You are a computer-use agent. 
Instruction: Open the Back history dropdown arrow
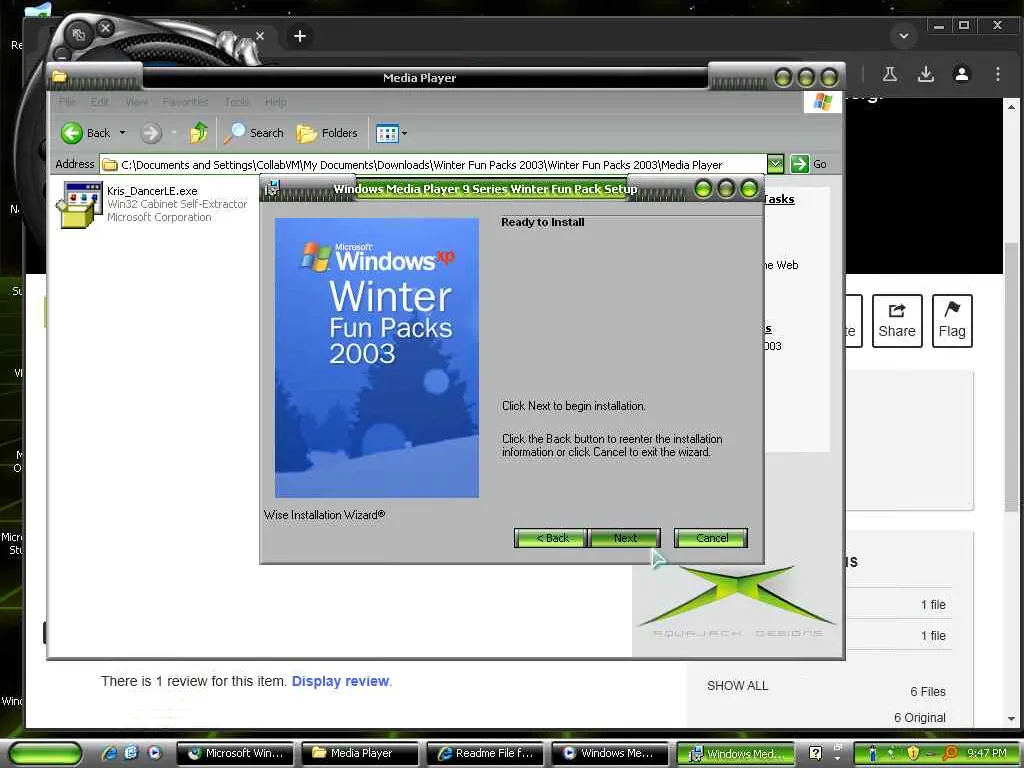122,133
